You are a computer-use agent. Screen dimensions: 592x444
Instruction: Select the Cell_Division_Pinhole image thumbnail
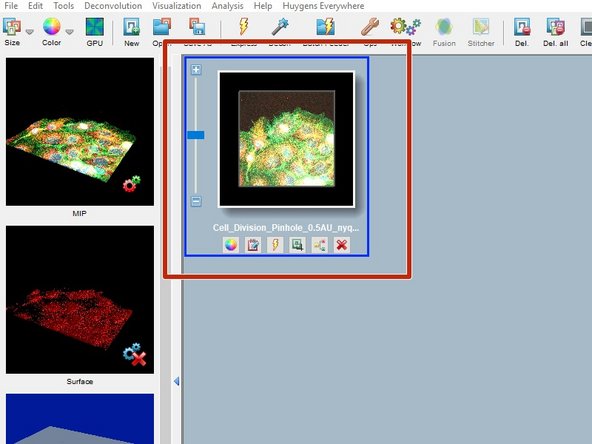pos(287,139)
